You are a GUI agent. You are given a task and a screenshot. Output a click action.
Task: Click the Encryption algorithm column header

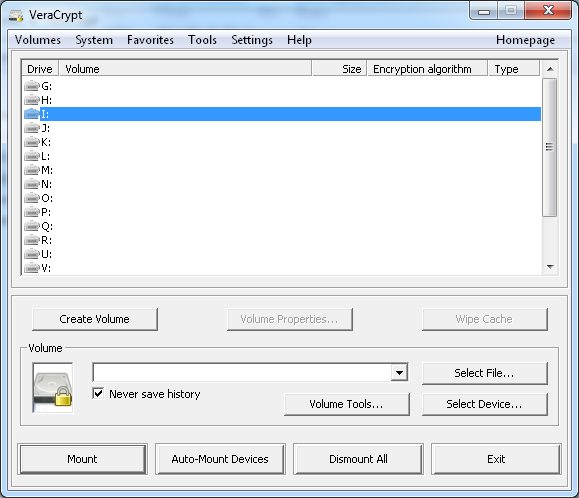click(427, 69)
